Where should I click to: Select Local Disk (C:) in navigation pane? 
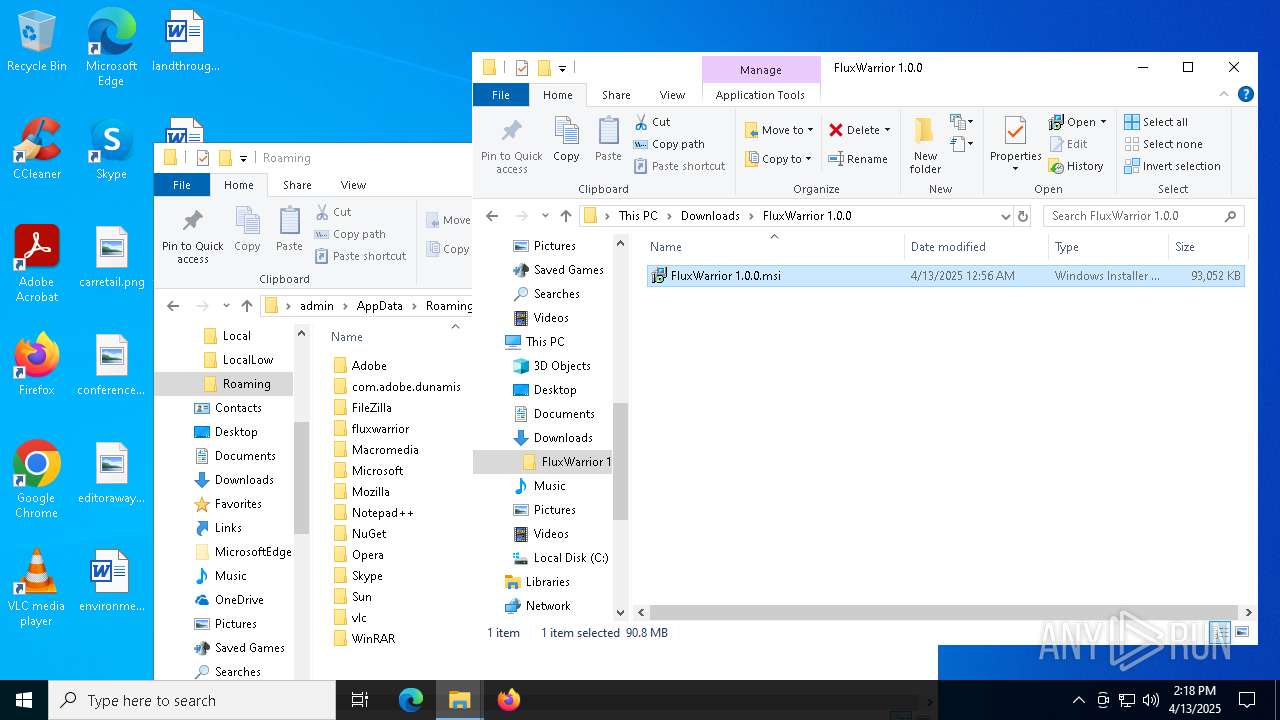point(570,558)
